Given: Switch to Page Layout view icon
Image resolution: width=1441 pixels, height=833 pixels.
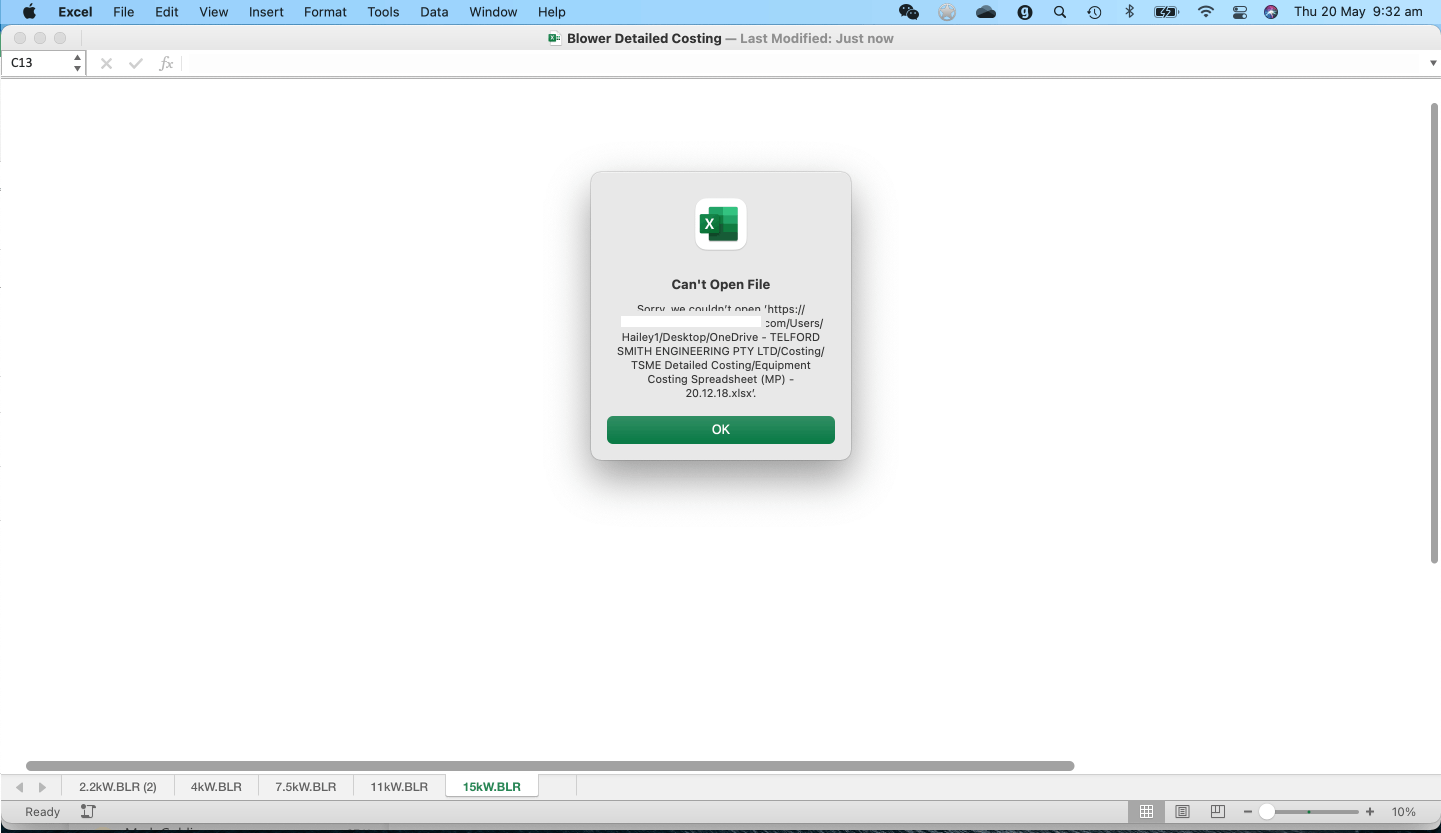Looking at the screenshot, I should pyautogui.click(x=1182, y=812).
